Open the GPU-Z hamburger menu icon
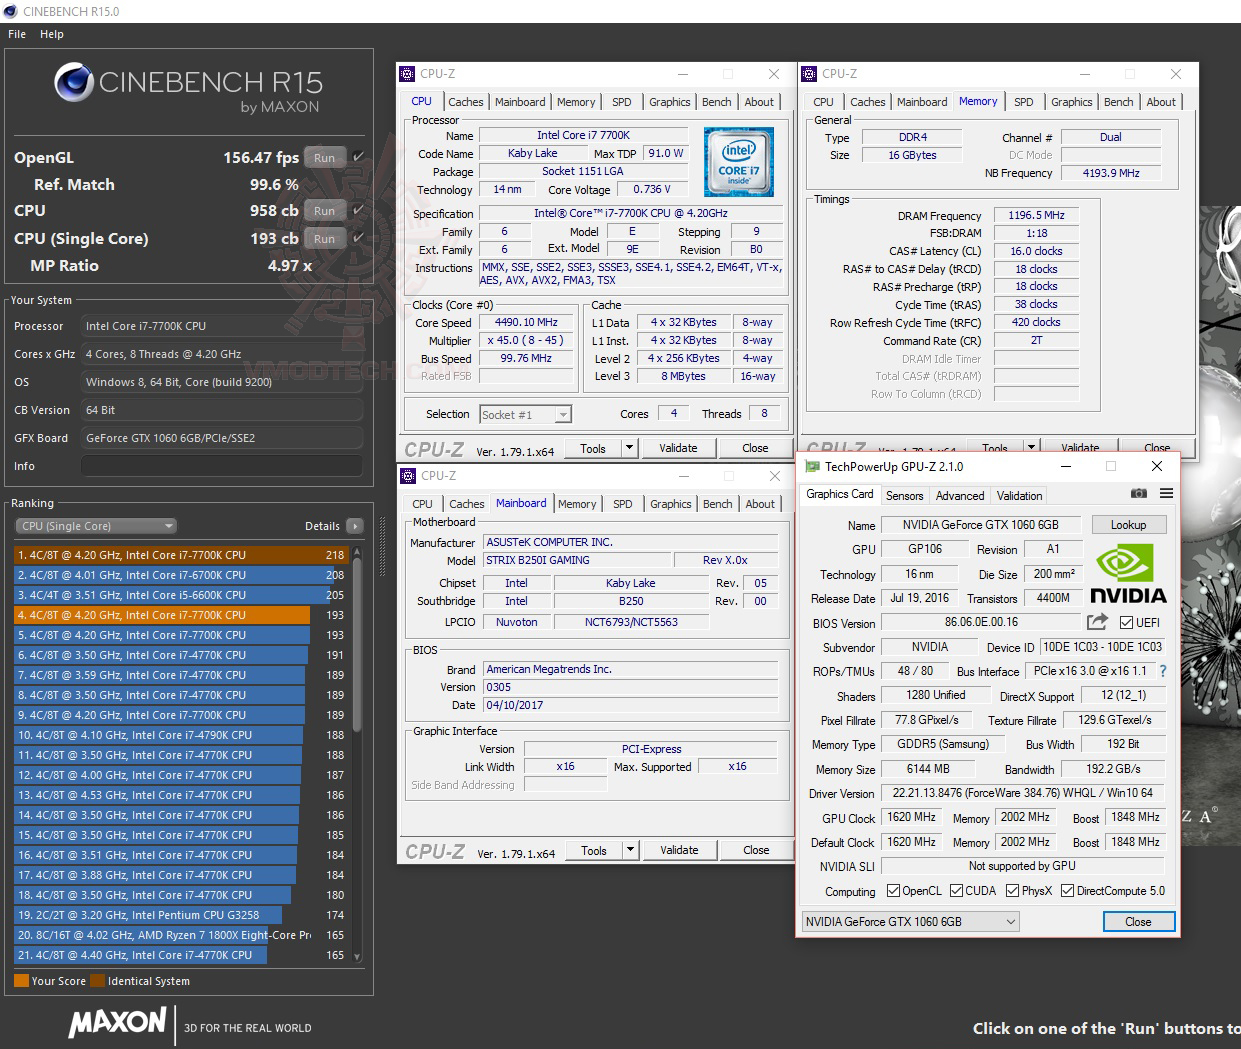The width and height of the screenshot is (1241, 1049). click(x=1166, y=494)
